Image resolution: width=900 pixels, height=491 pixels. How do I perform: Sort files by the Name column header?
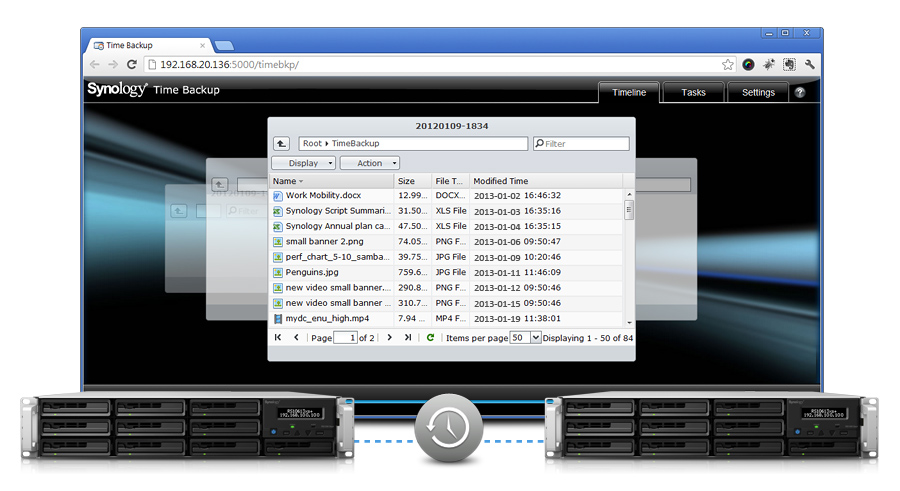[330, 181]
